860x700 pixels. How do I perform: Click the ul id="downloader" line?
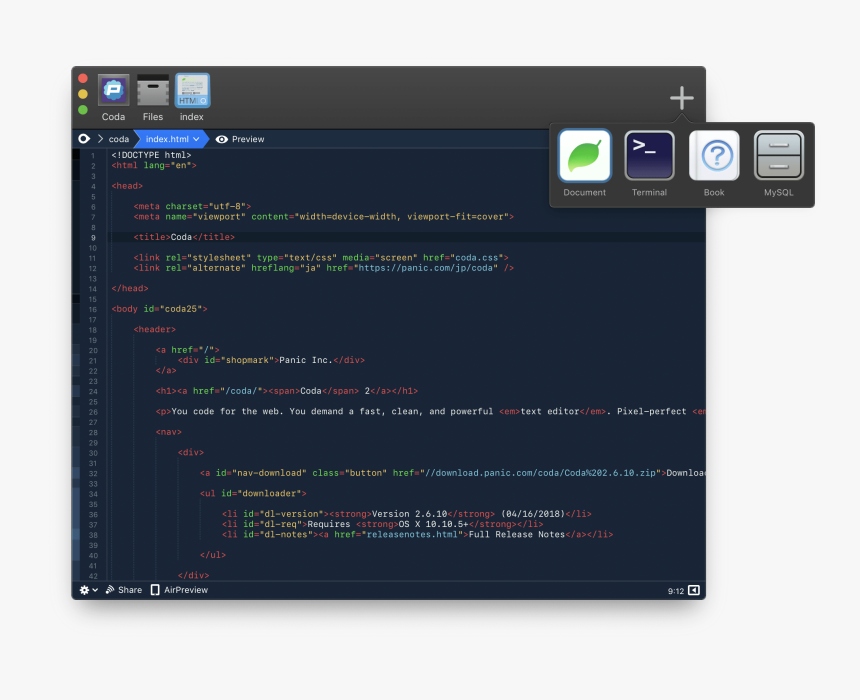253,493
